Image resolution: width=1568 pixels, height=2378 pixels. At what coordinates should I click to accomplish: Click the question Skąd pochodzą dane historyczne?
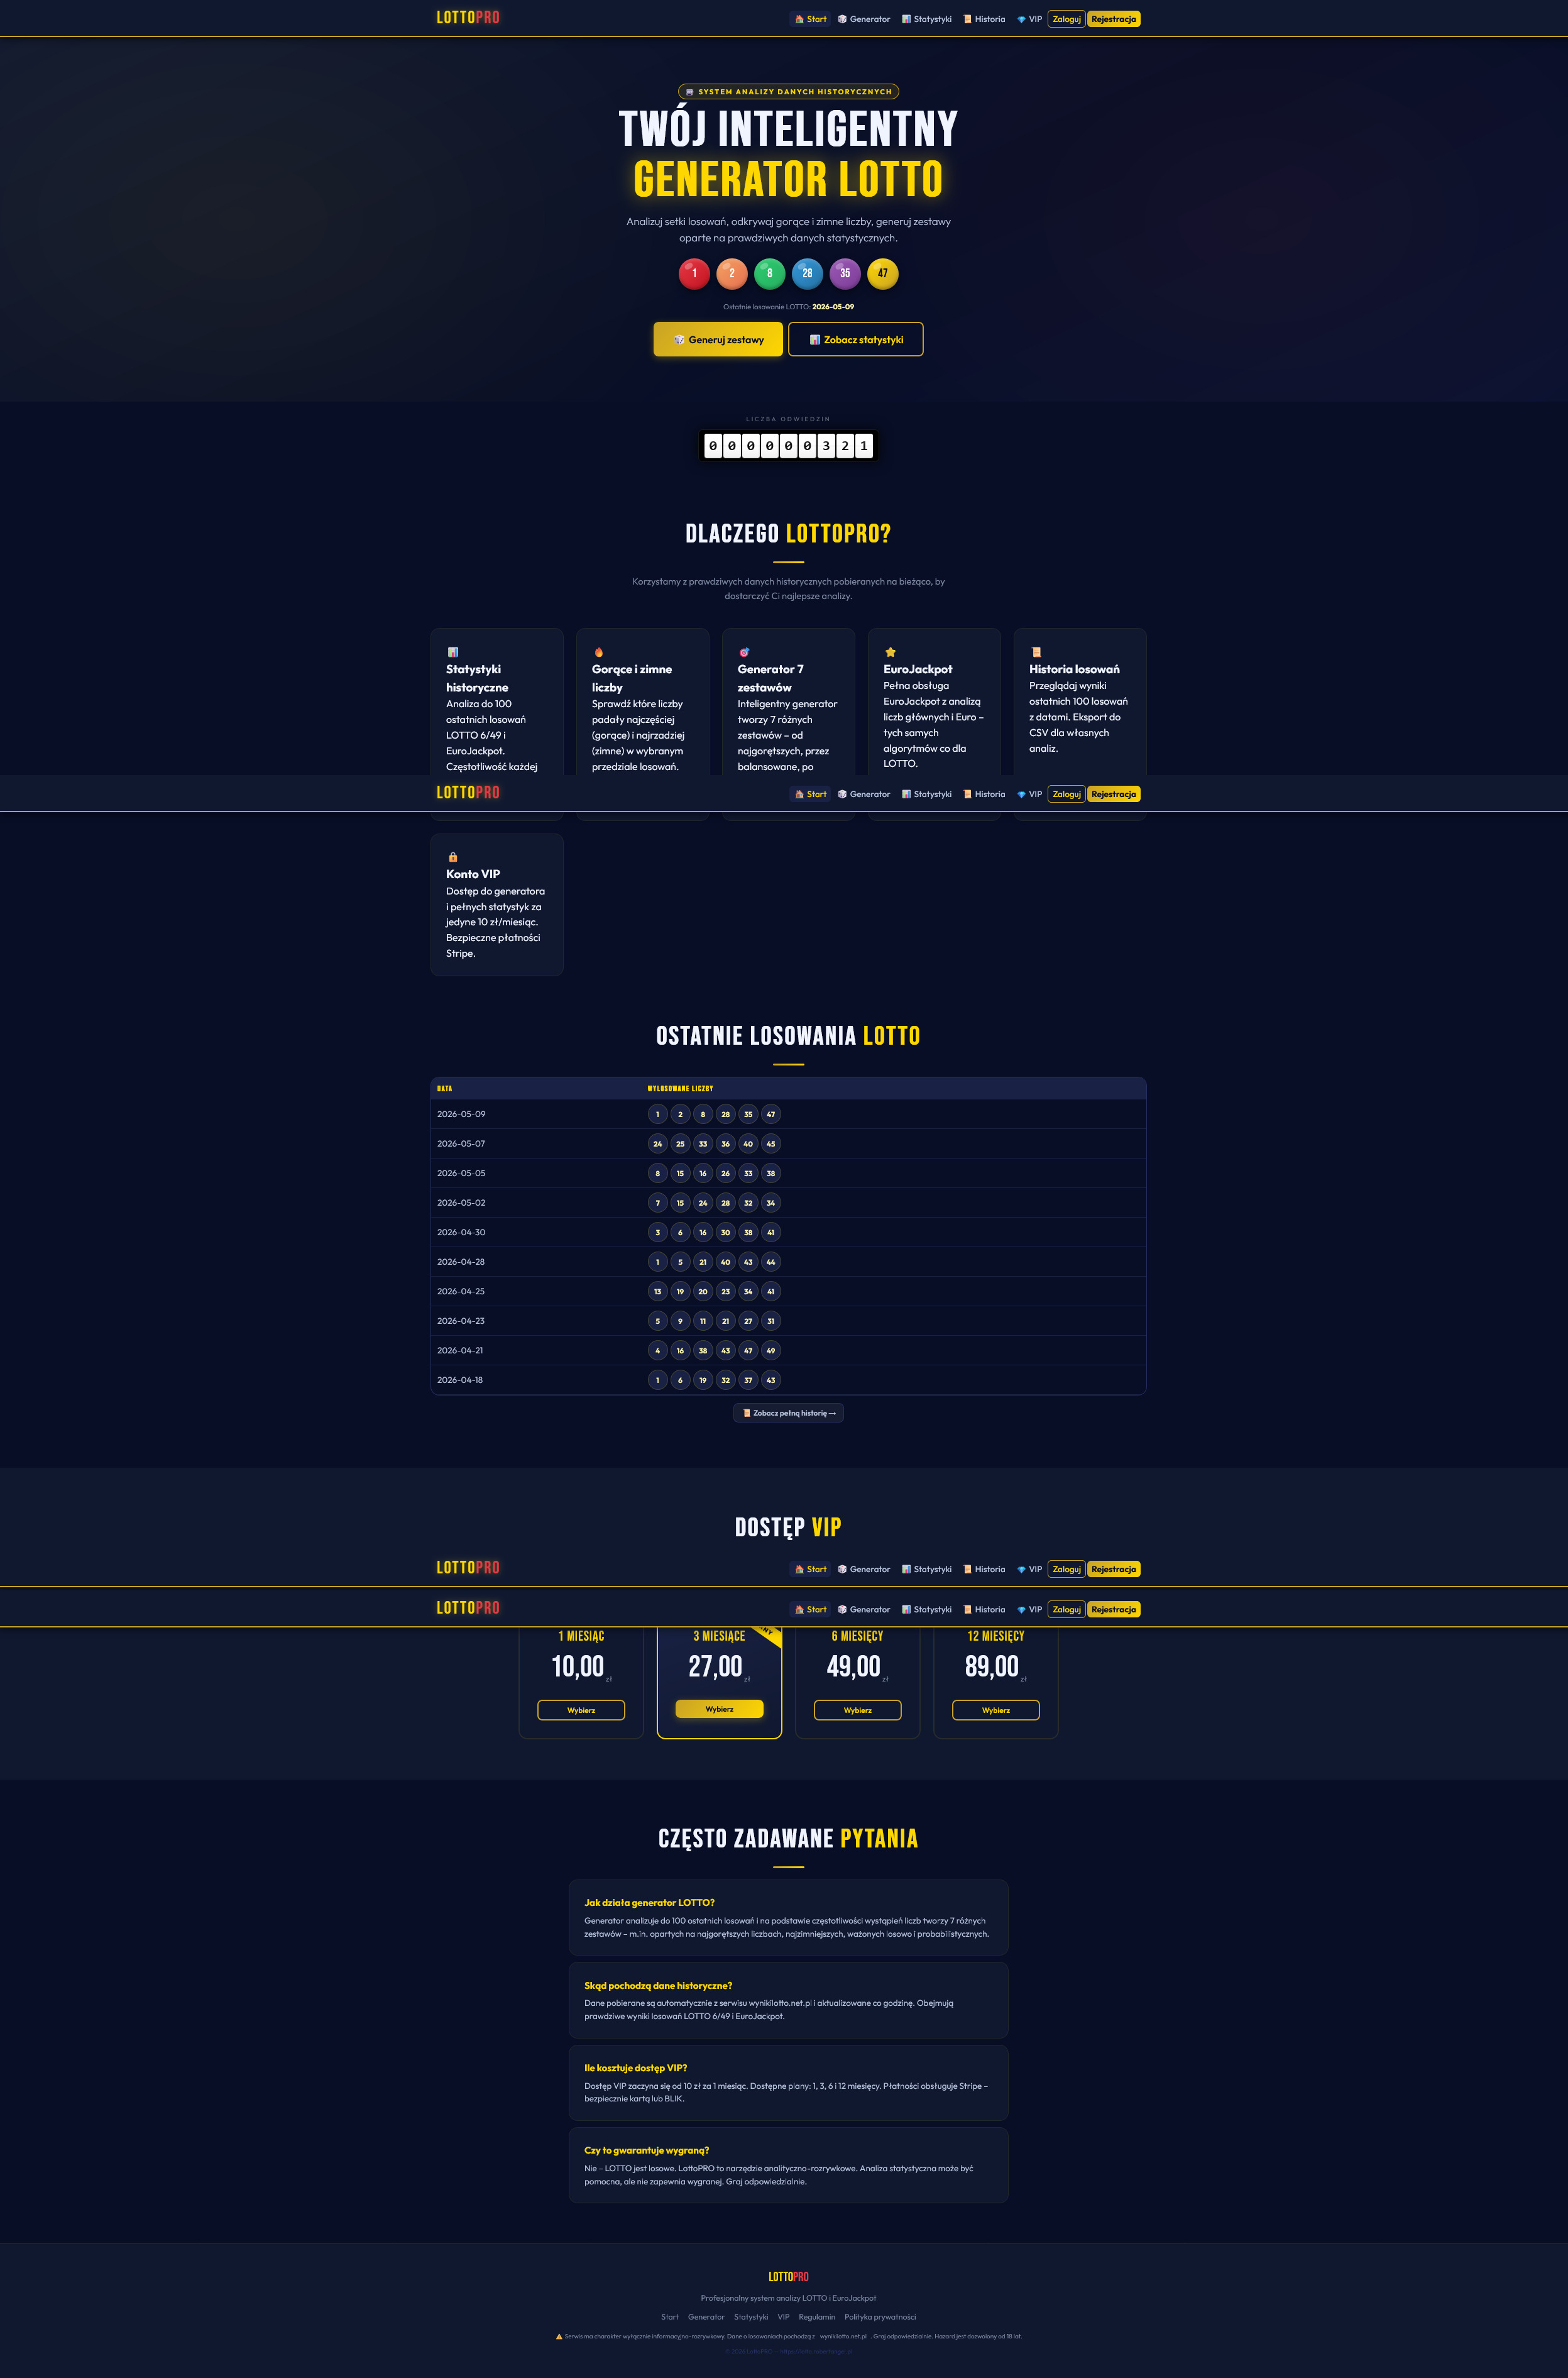pyautogui.click(x=658, y=1985)
